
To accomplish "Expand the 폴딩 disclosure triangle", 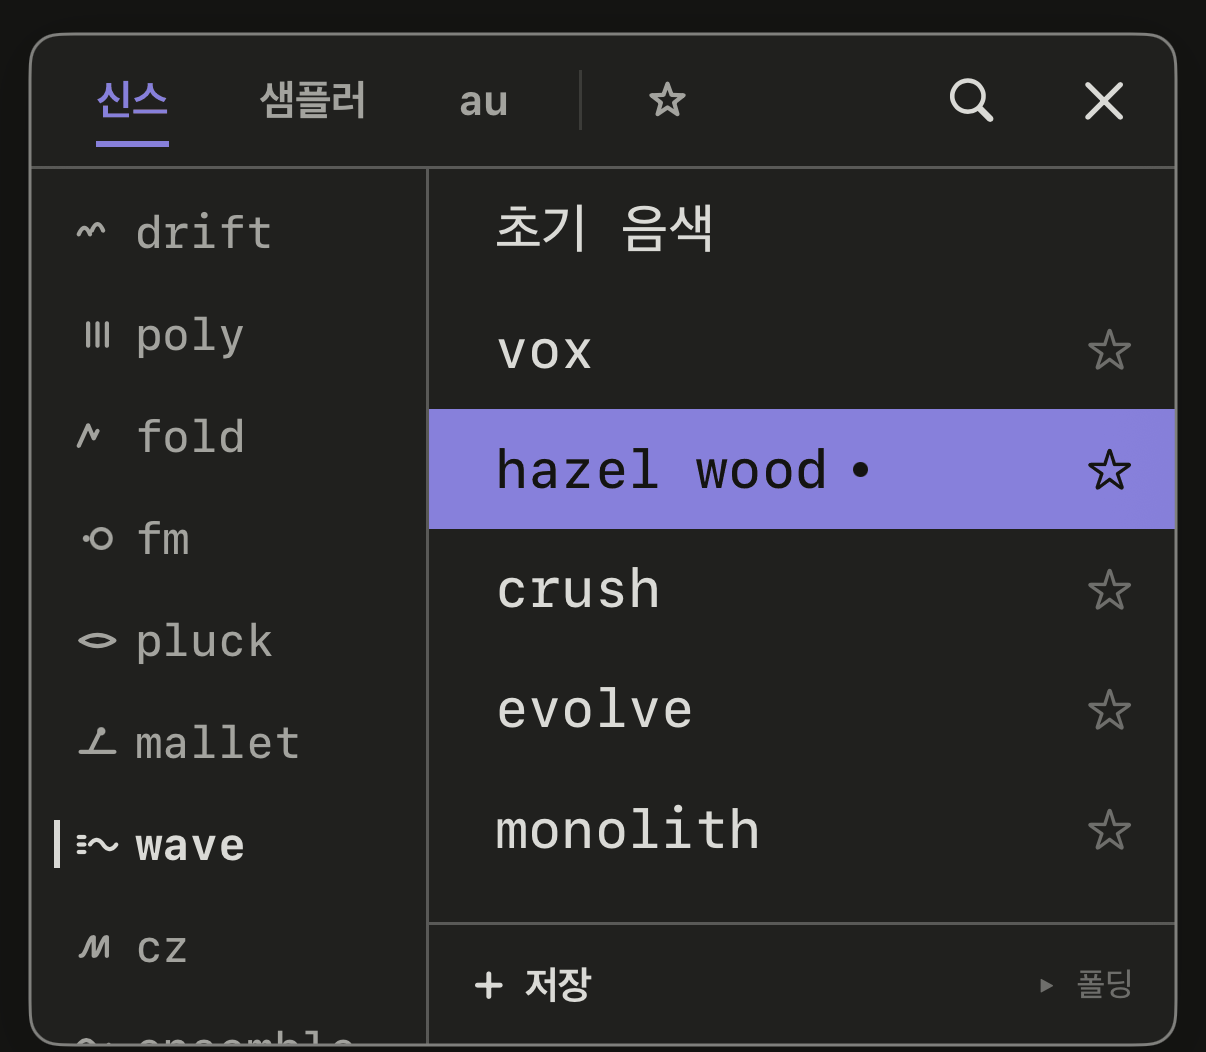I will click(1046, 985).
